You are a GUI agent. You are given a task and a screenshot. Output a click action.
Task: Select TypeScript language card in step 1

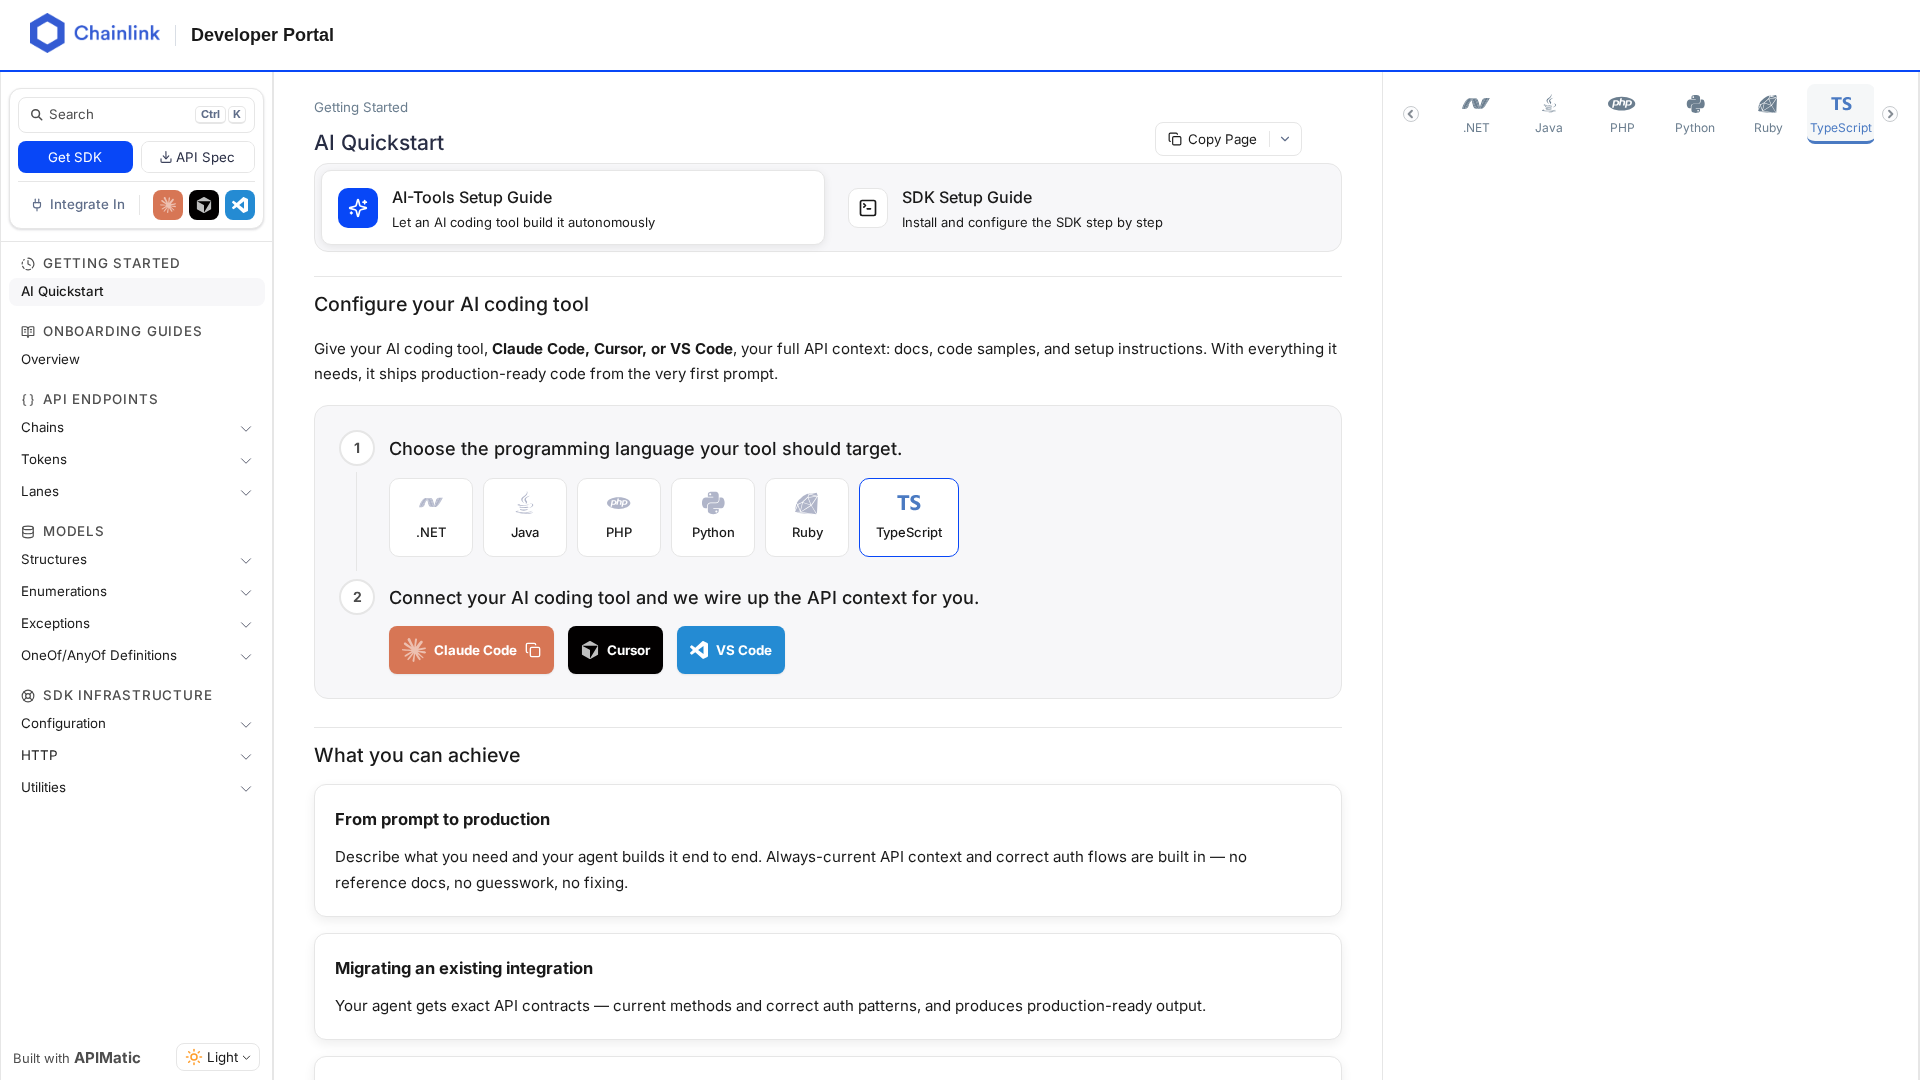point(909,517)
